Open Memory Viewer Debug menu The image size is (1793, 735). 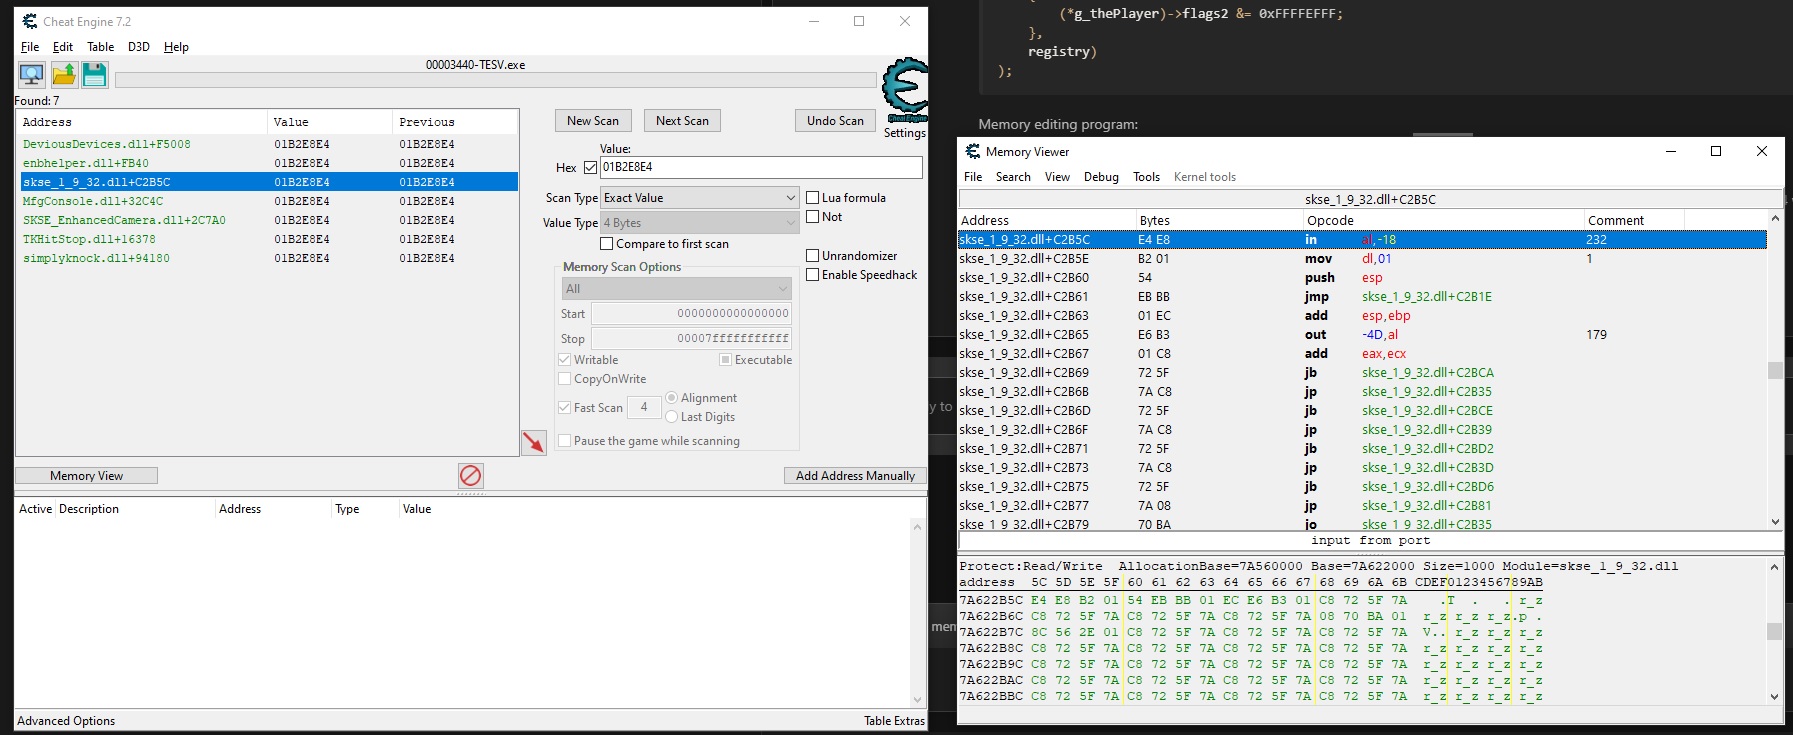pos(1101,177)
